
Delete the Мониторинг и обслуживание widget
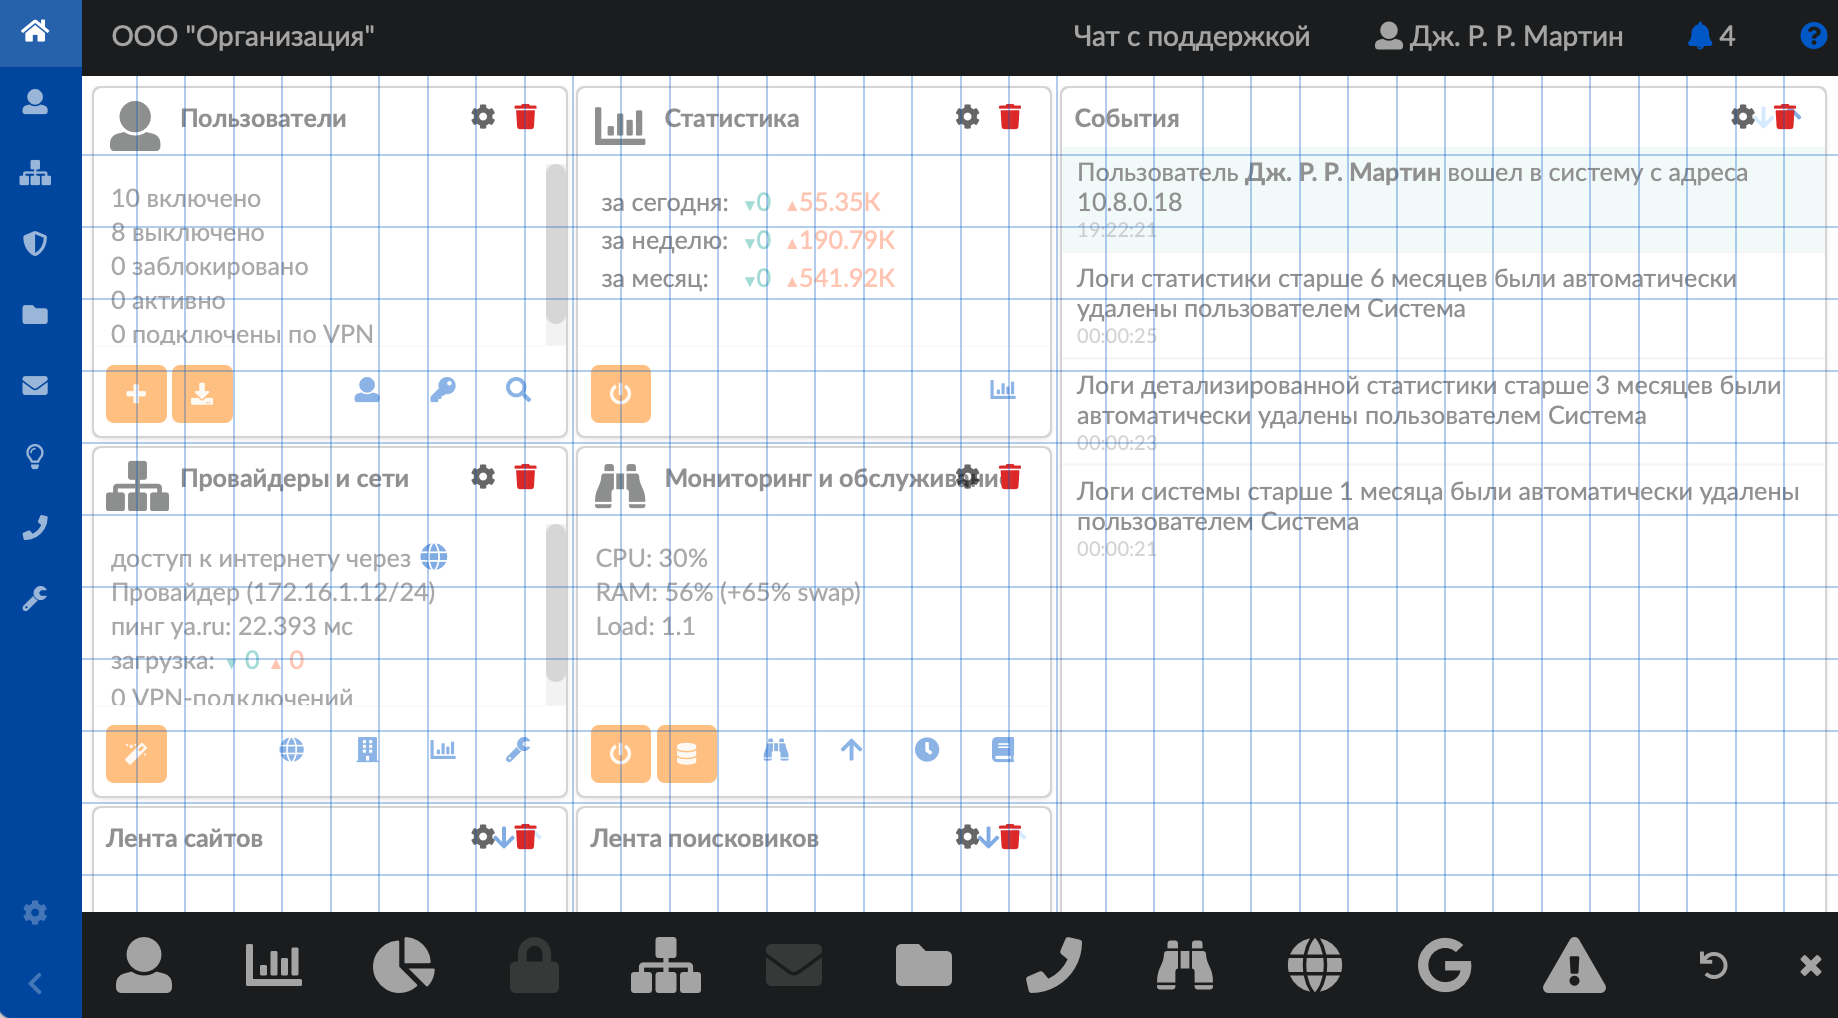click(1010, 477)
